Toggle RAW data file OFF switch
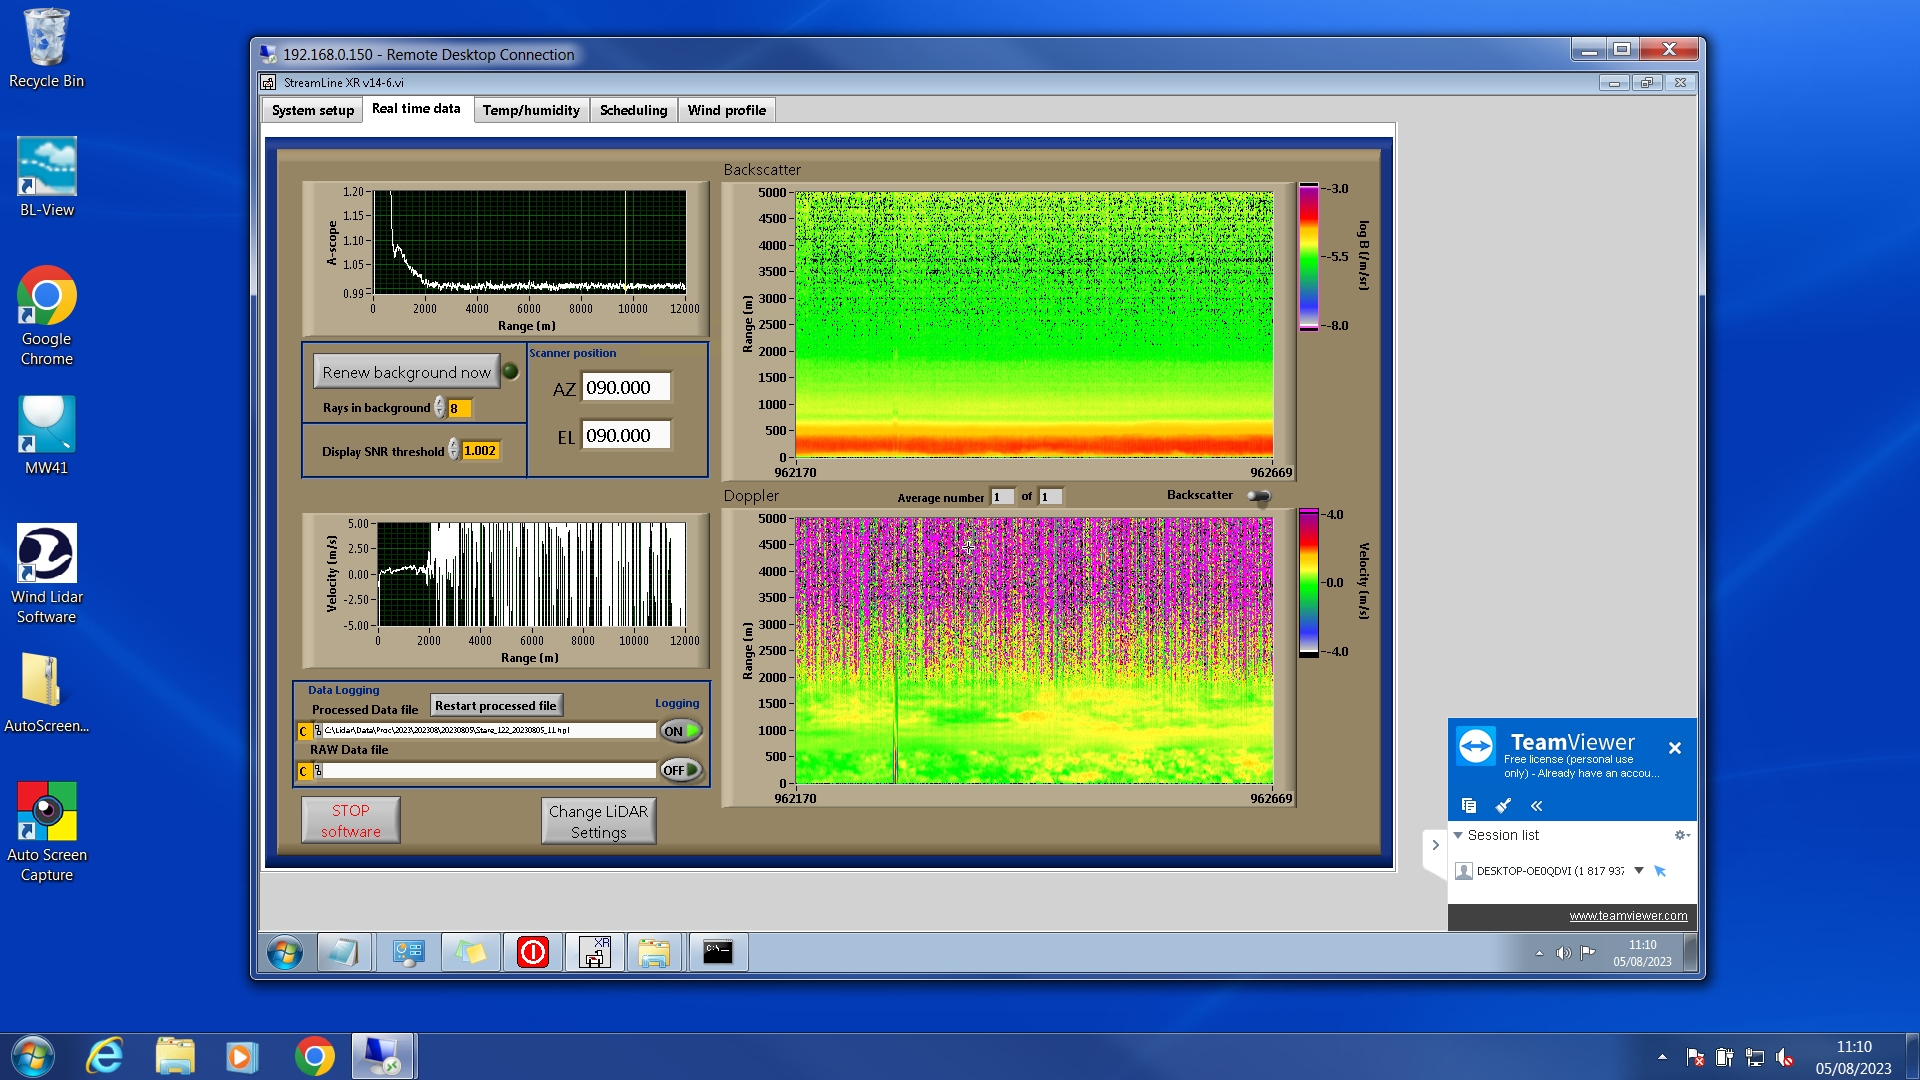The image size is (1920, 1080). click(x=681, y=770)
